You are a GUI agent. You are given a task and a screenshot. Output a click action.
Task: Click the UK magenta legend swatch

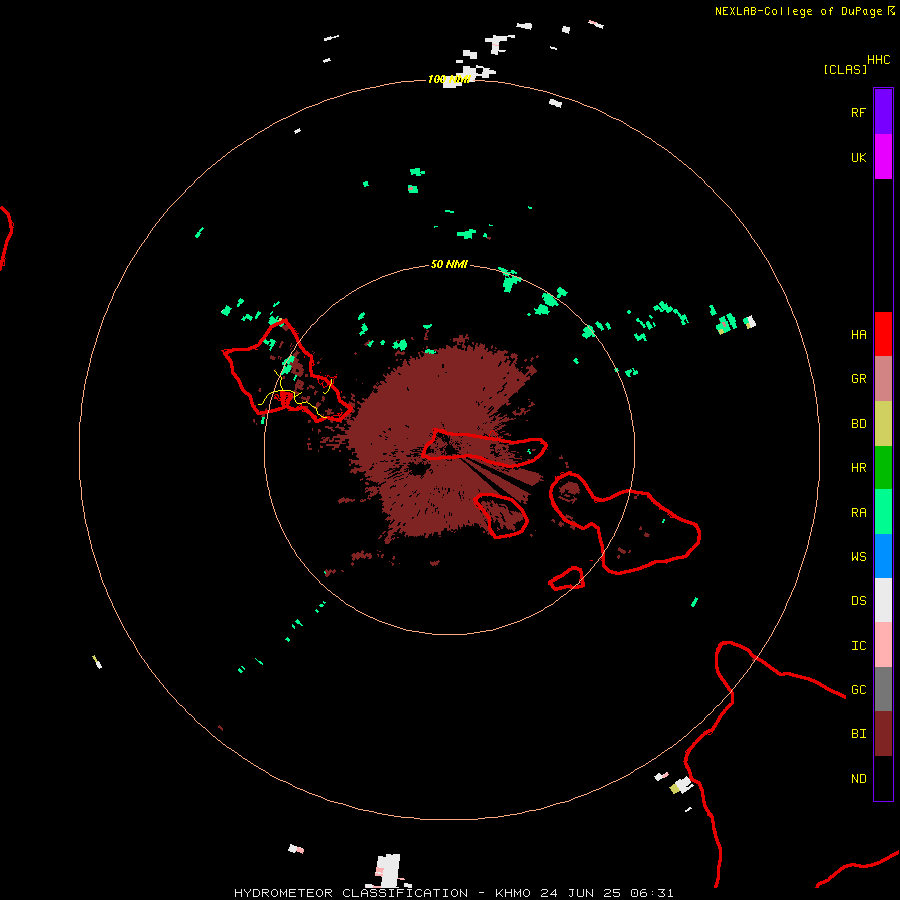[x=883, y=157]
